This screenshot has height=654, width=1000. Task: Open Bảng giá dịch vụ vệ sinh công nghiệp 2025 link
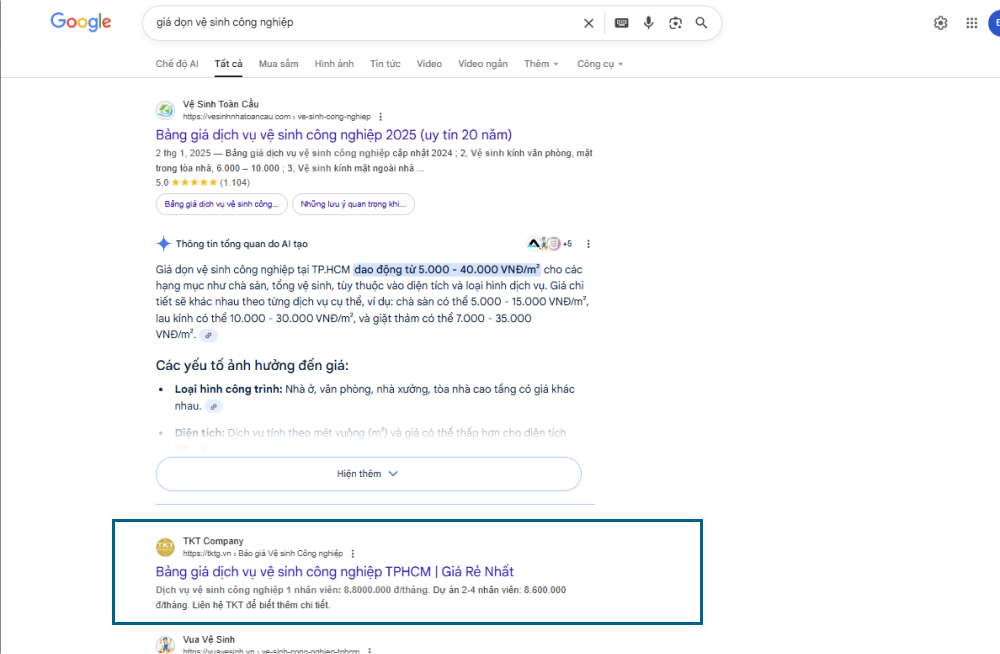pyautogui.click(x=334, y=135)
